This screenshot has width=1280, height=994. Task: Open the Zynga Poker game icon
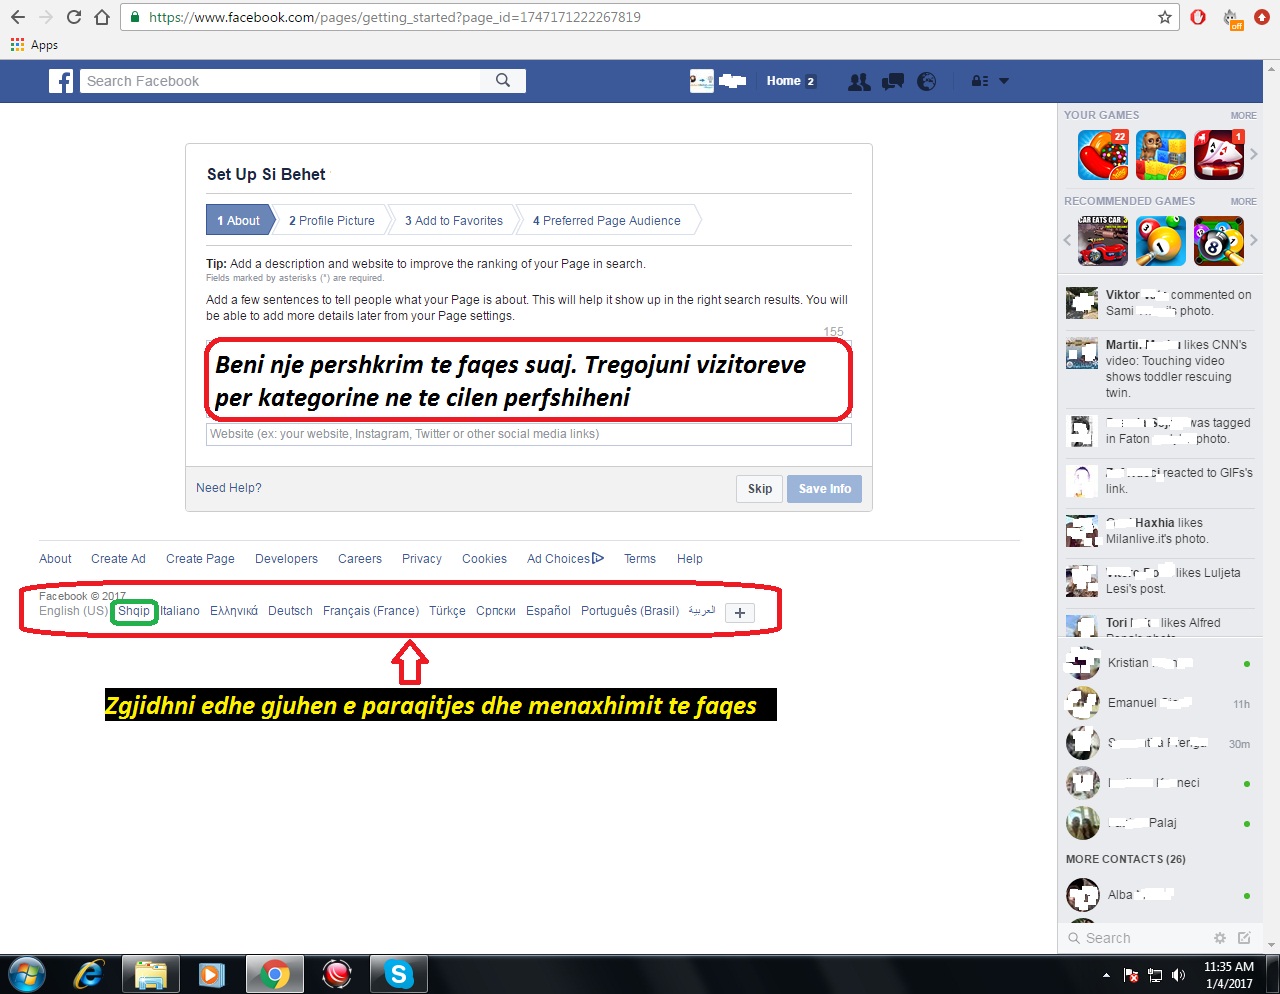click(x=1219, y=155)
